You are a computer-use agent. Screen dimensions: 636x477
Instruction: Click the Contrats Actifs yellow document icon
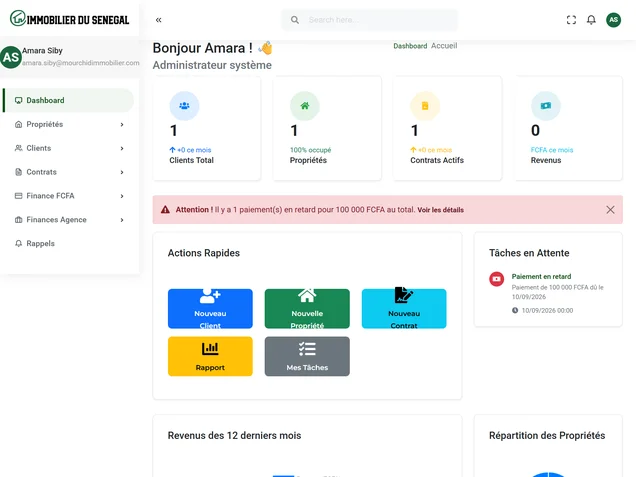[x=425, y=106]
